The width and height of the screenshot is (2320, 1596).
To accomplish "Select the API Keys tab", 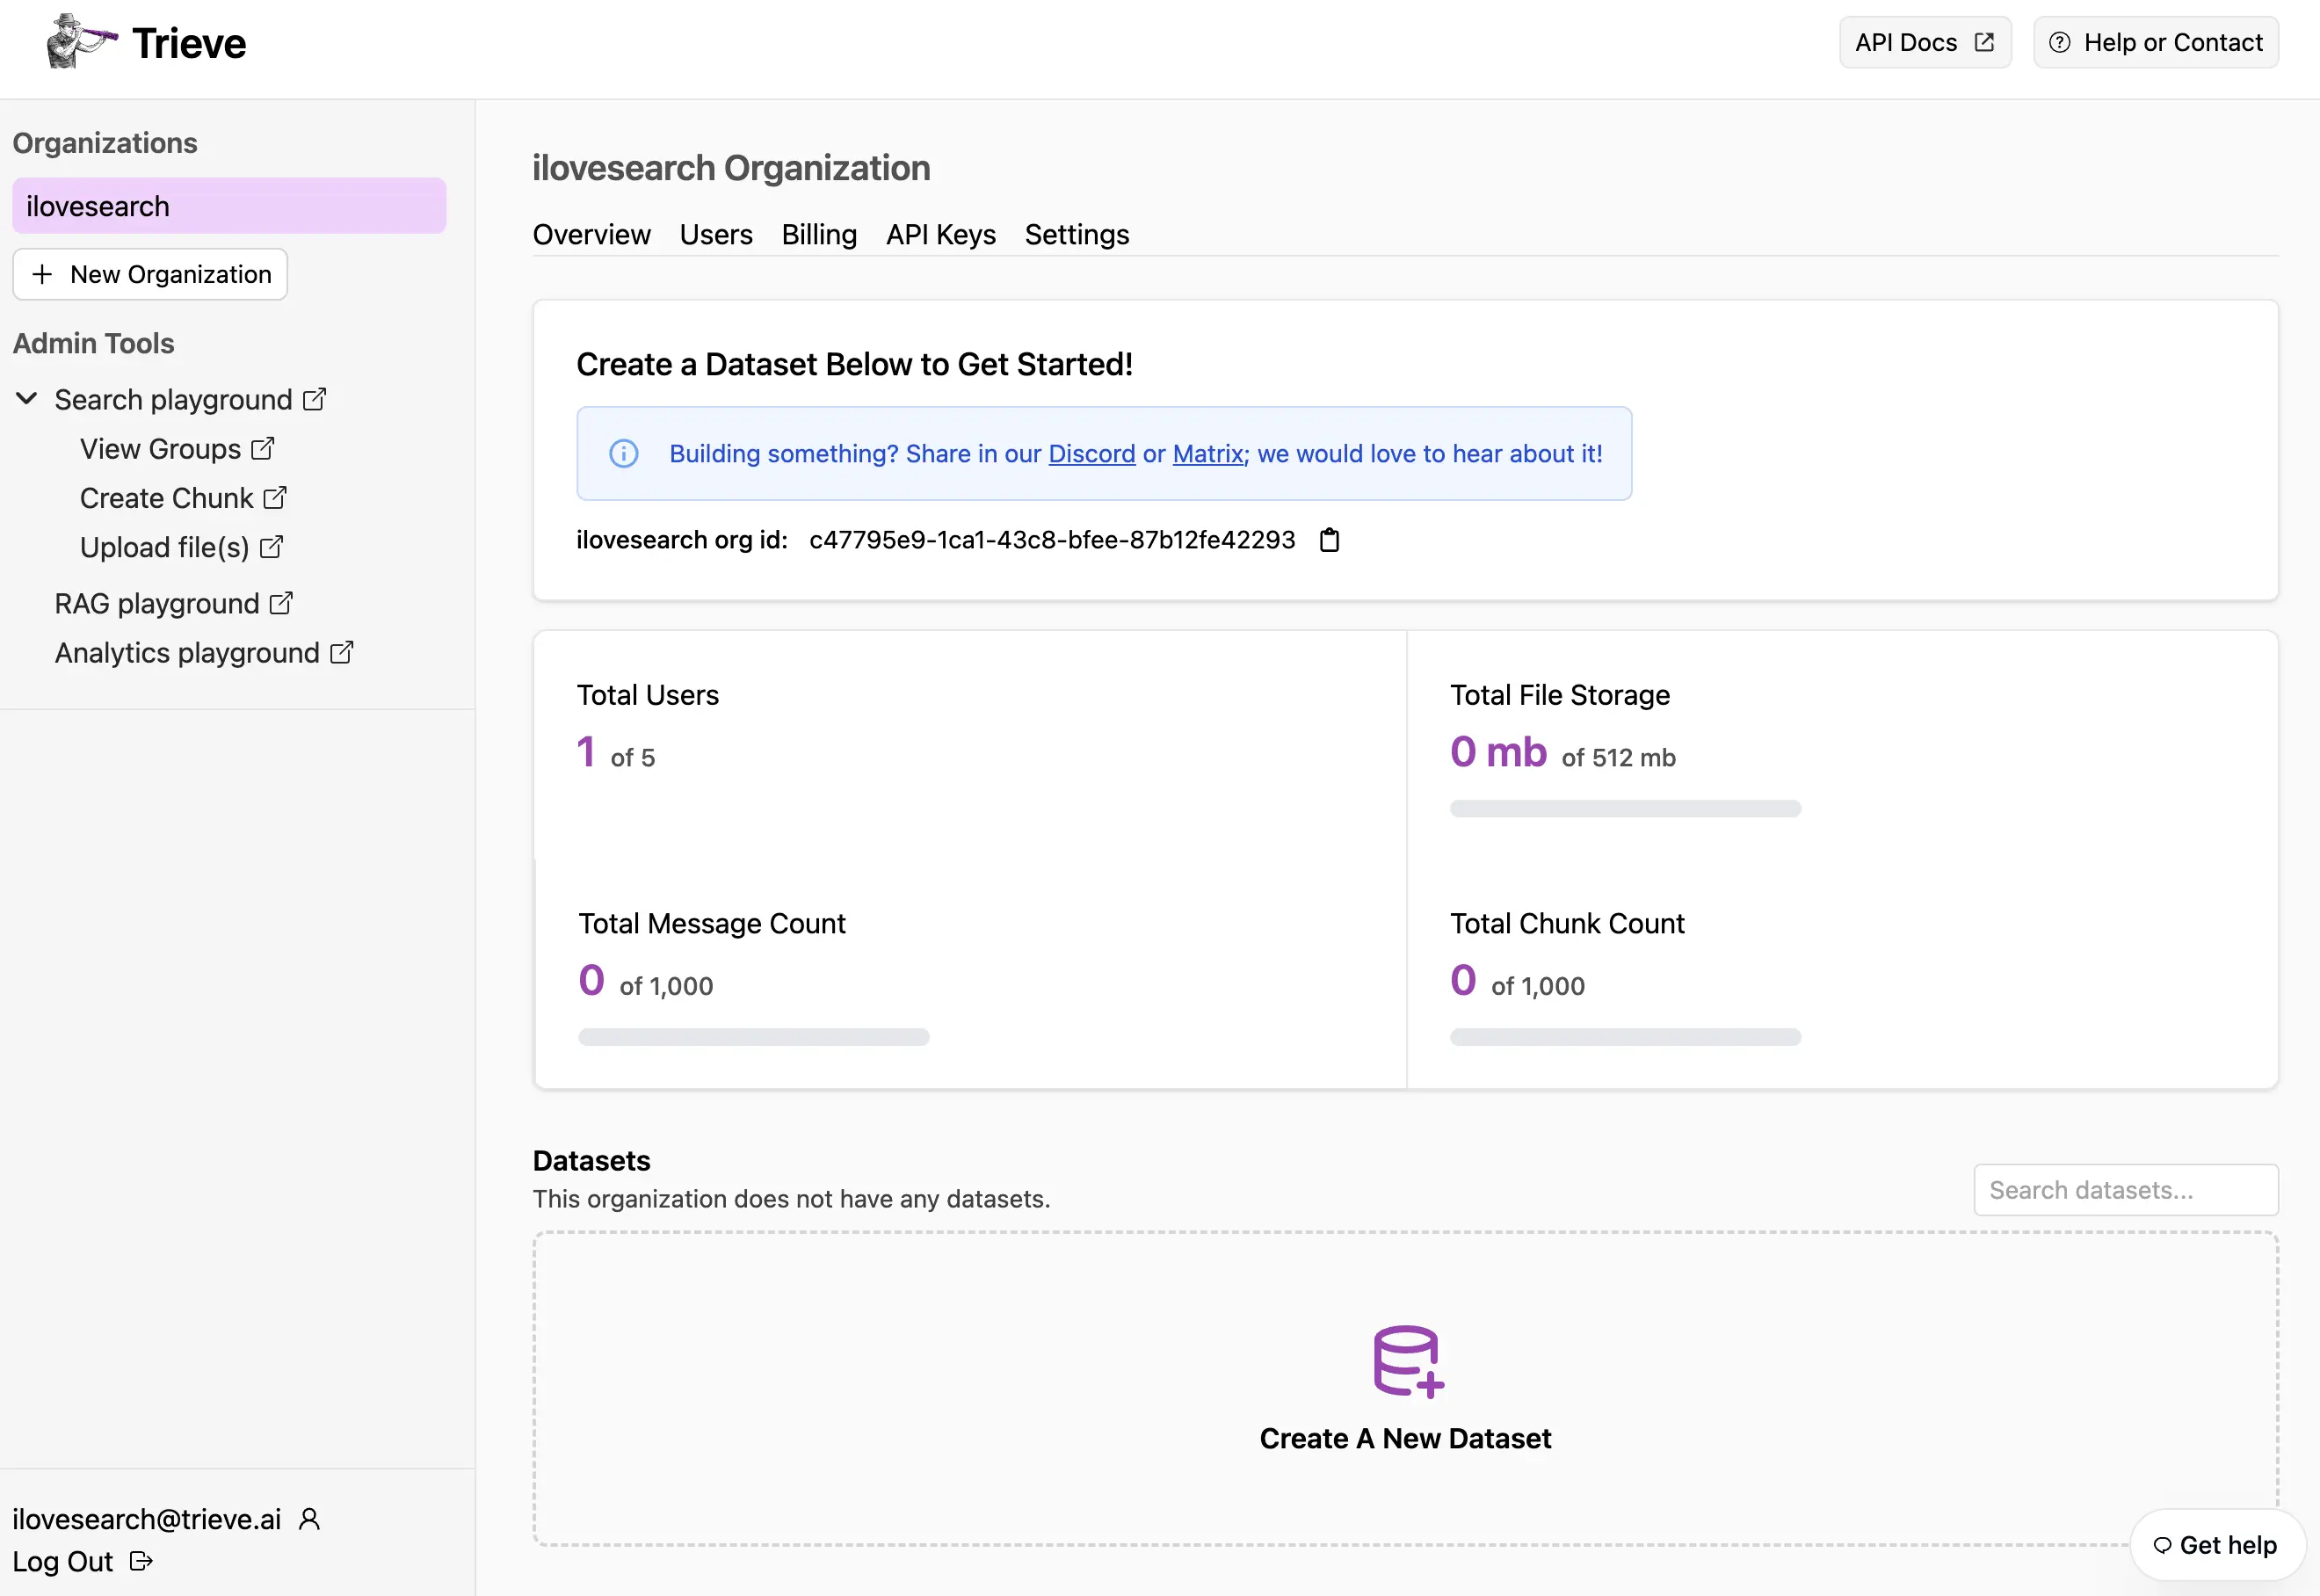I will click(939, 231).
